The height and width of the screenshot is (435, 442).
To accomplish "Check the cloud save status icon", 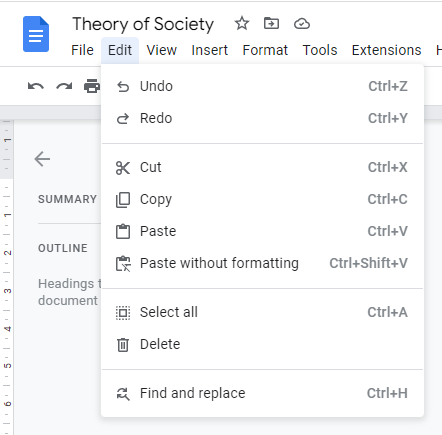I will point(302,24).
